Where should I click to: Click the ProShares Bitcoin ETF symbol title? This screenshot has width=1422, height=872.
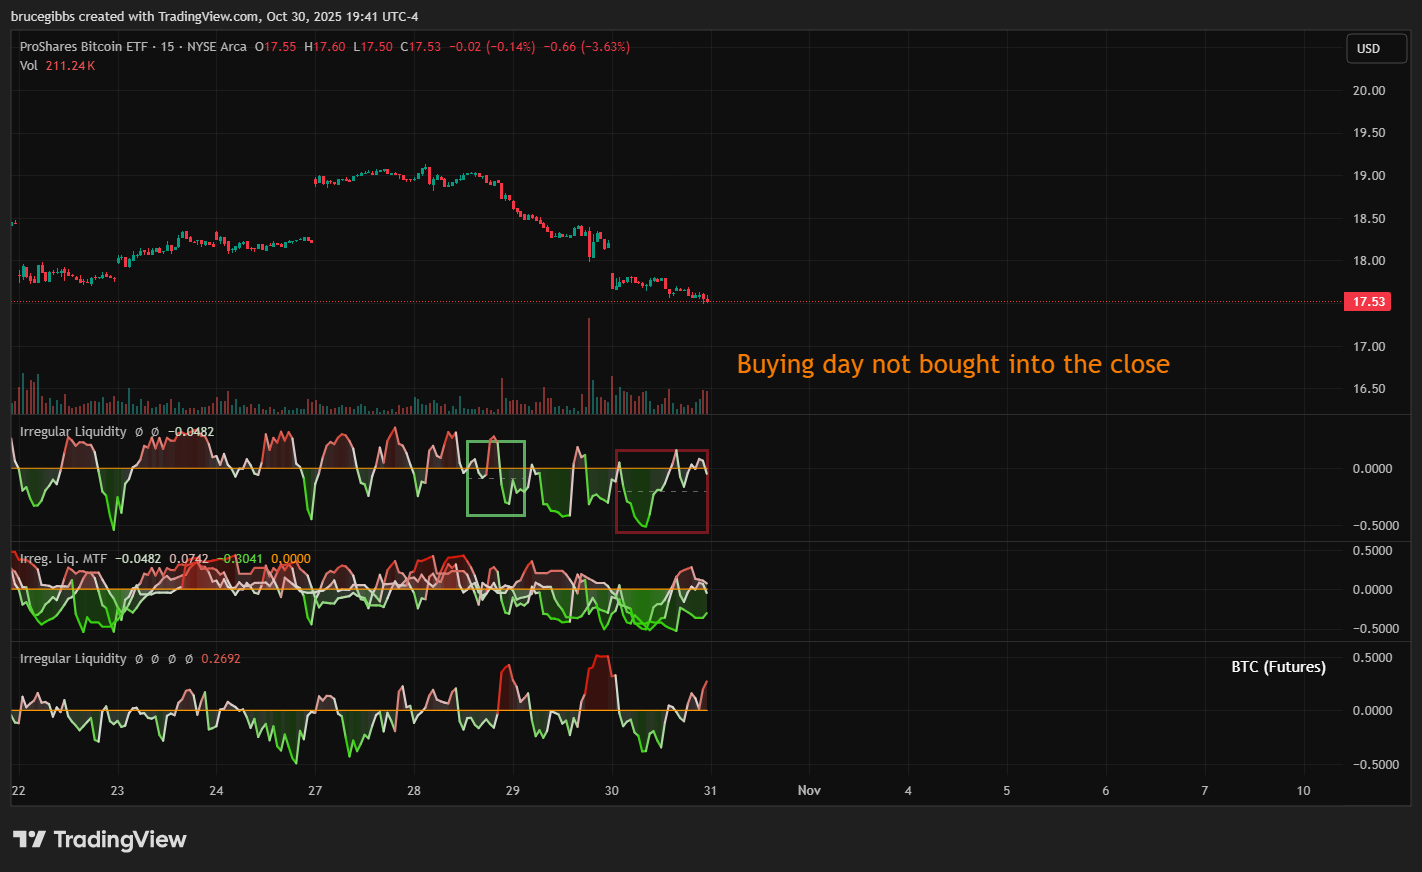(85, 47)
